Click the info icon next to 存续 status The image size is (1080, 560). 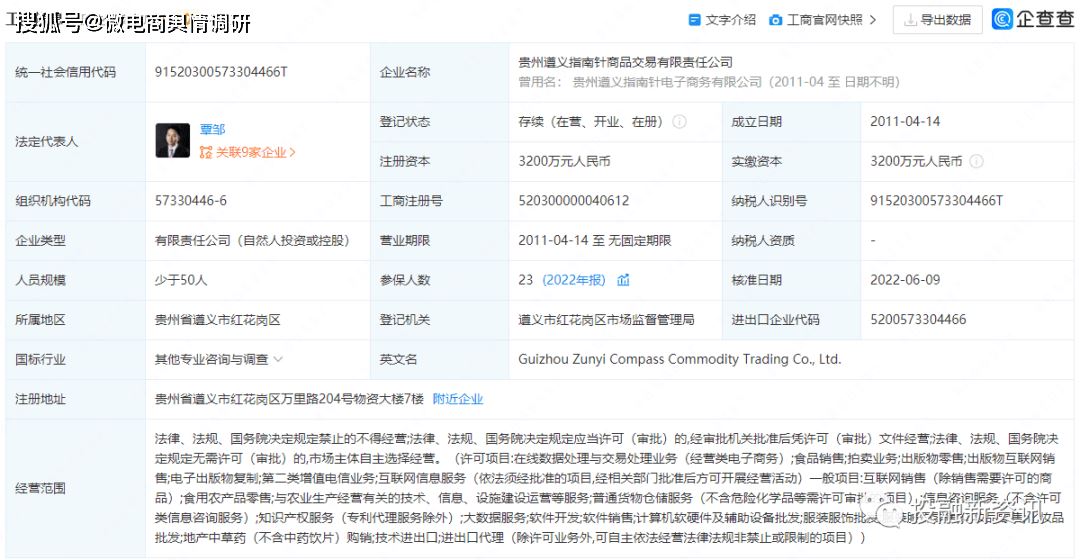[x=679, y=122]
